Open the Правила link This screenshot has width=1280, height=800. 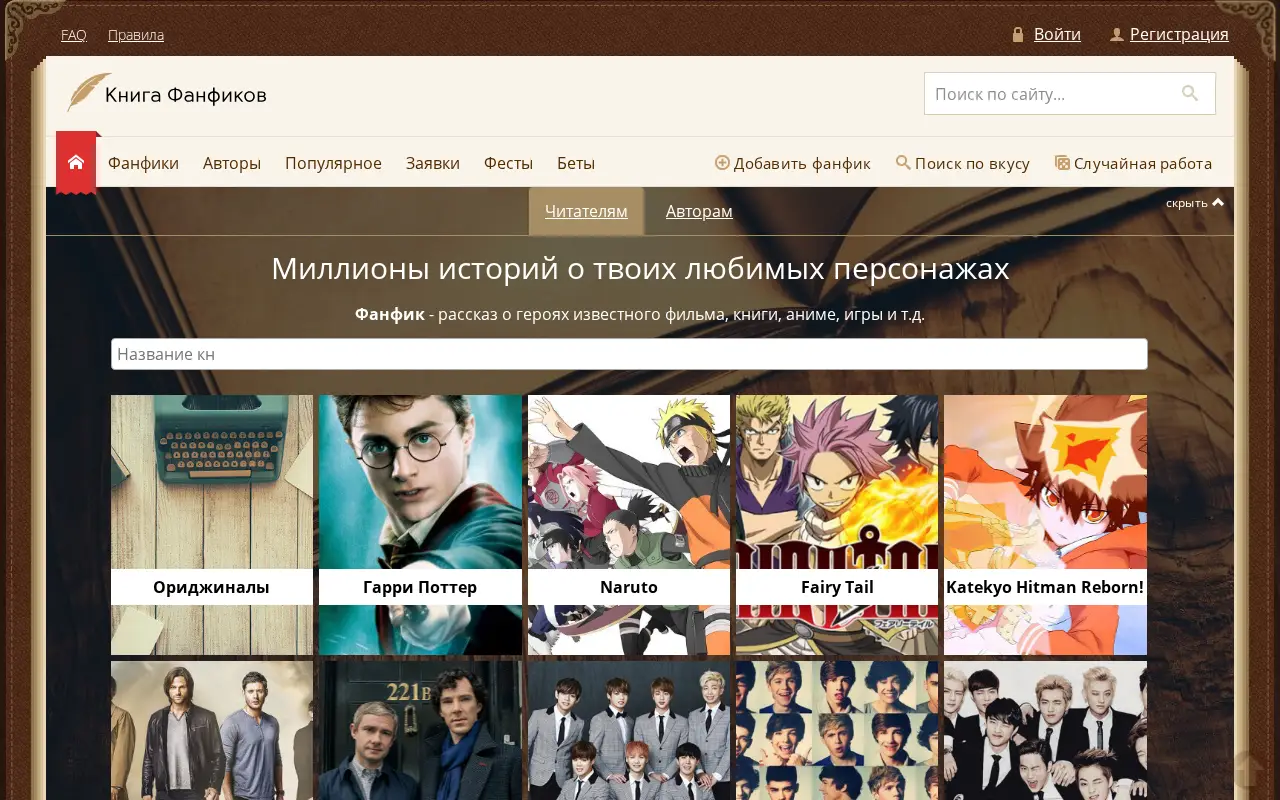coord(136,35)
